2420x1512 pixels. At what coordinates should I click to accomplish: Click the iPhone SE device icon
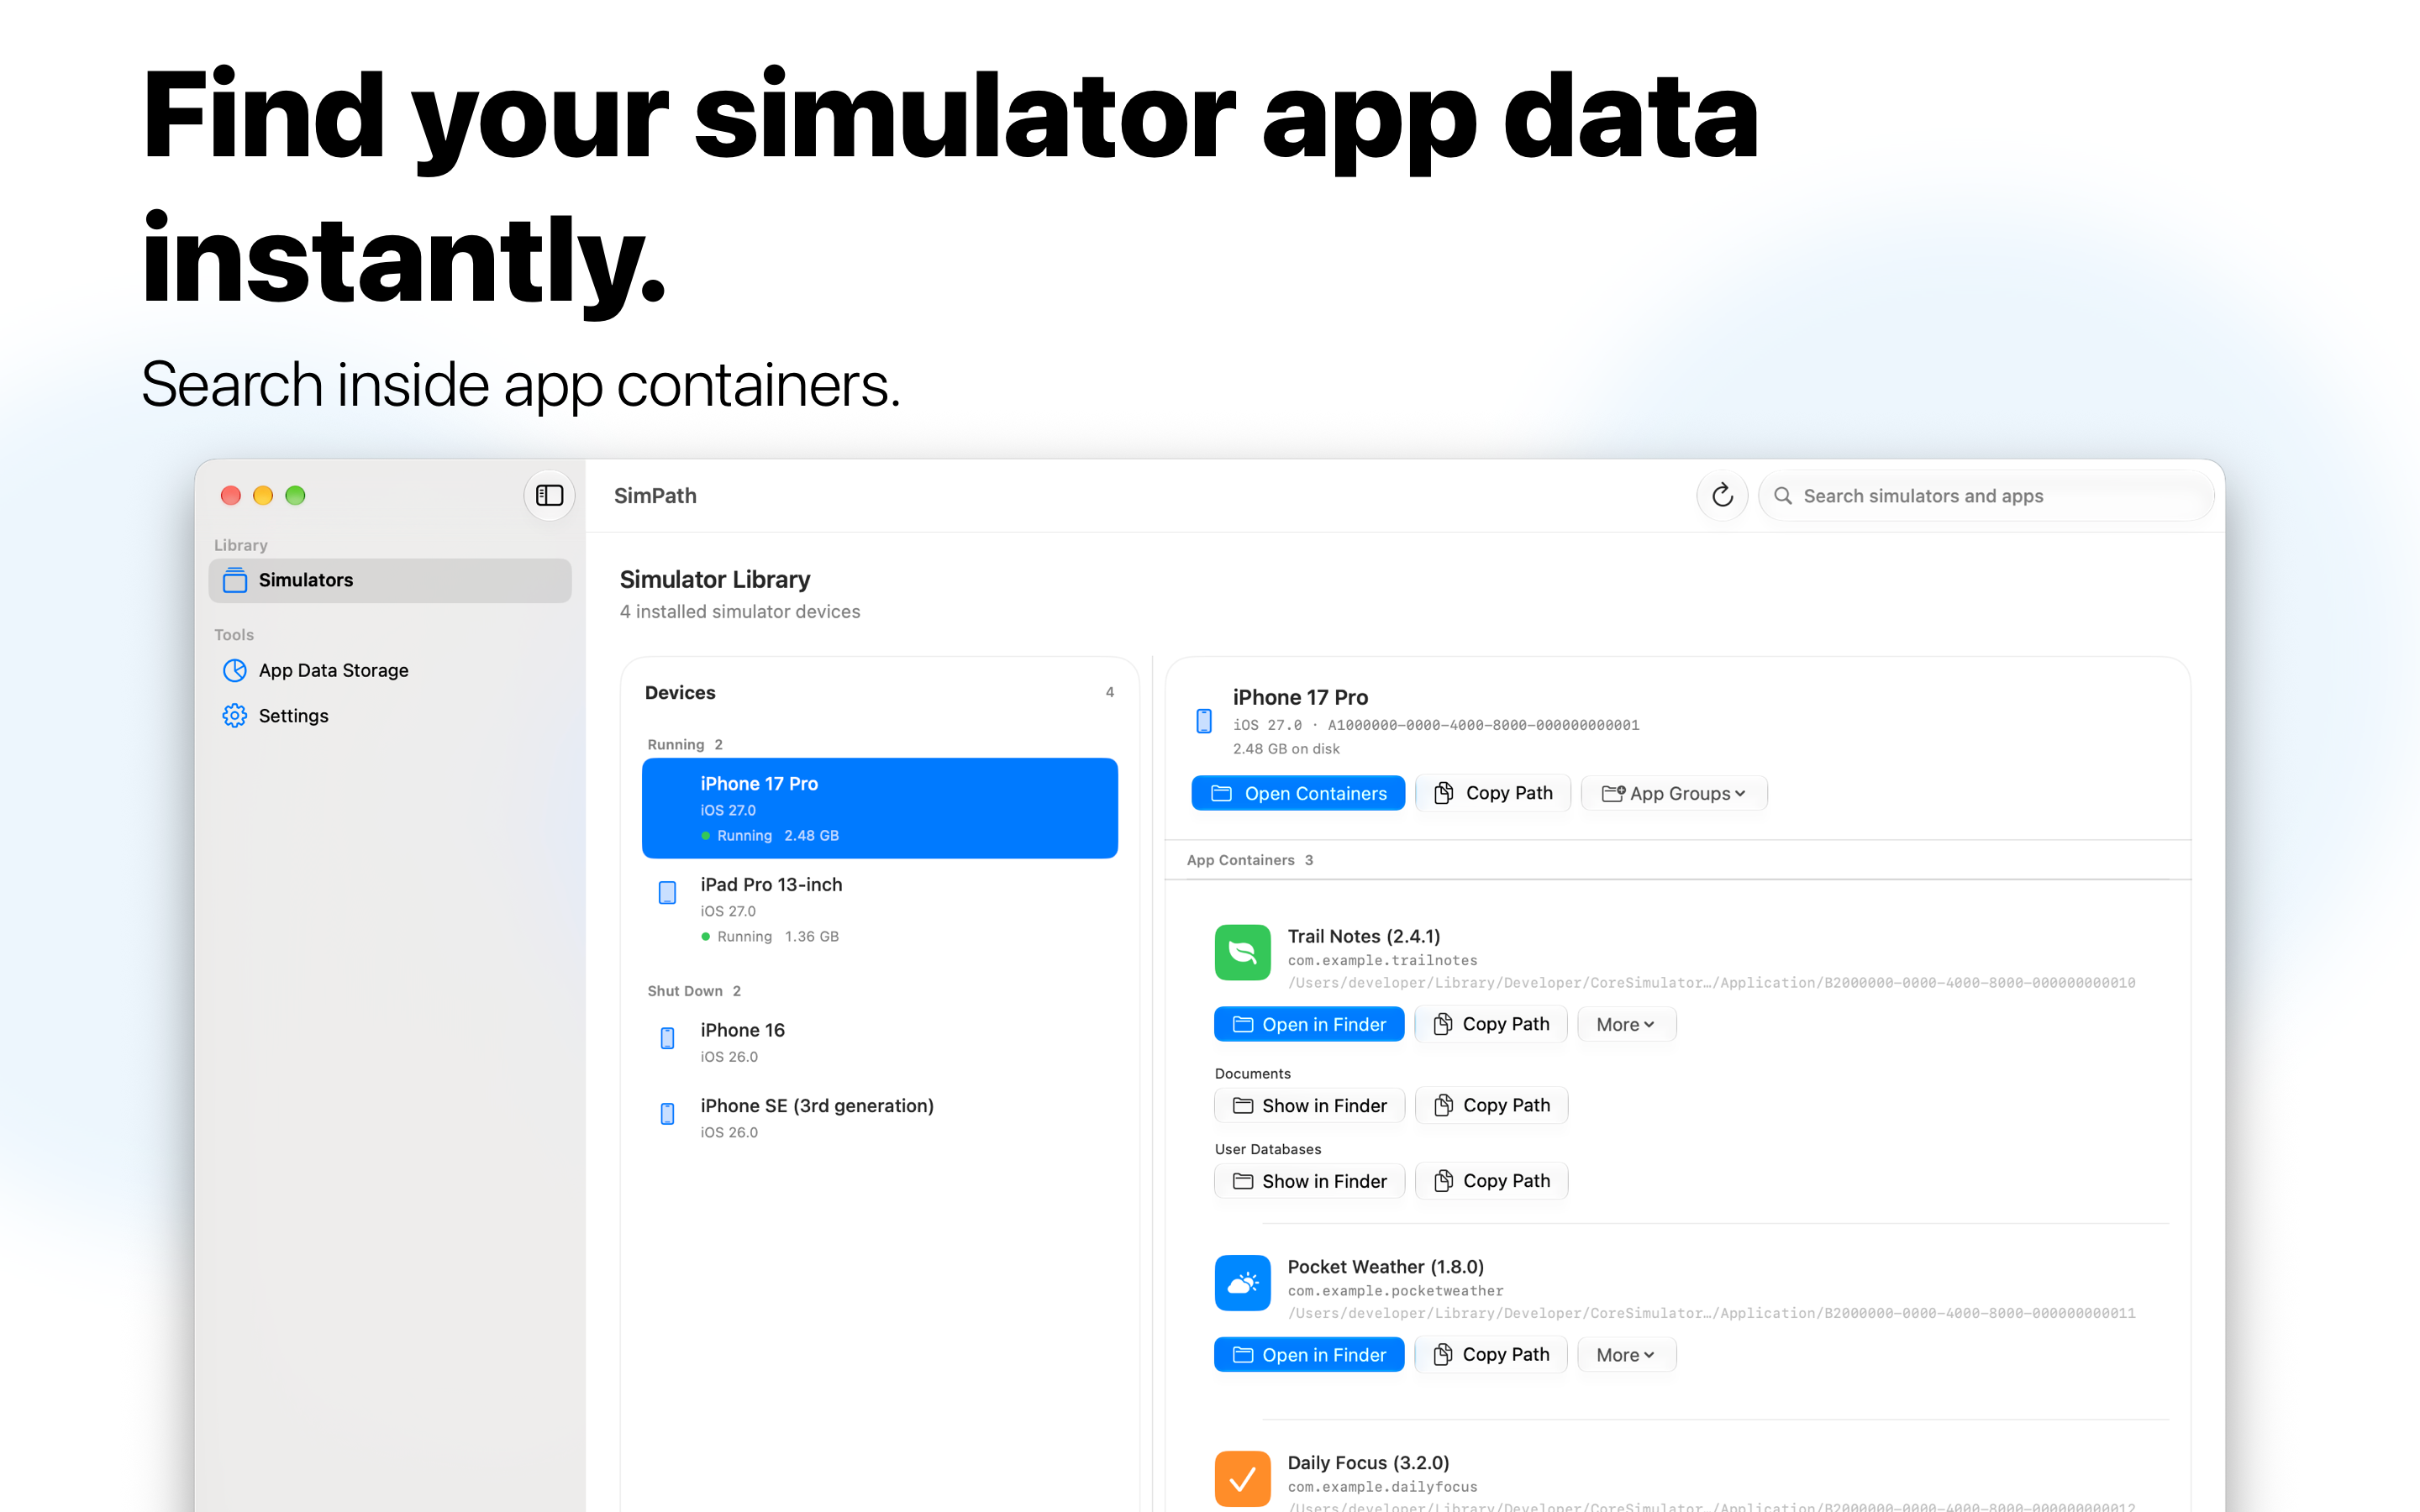(x=667, y=1114)
